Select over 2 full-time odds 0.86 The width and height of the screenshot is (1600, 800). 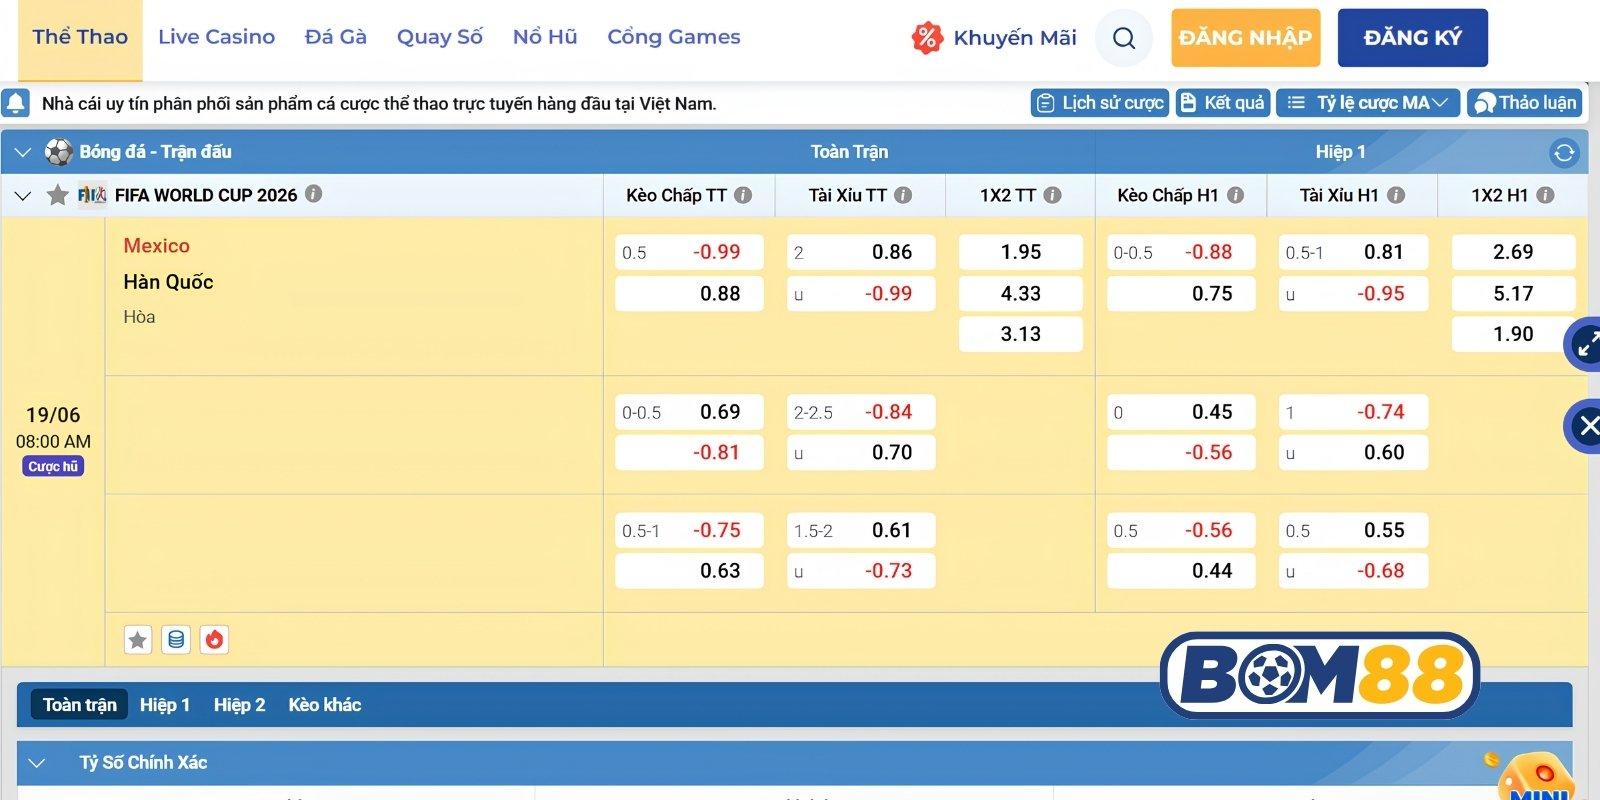tap(861, 253)
